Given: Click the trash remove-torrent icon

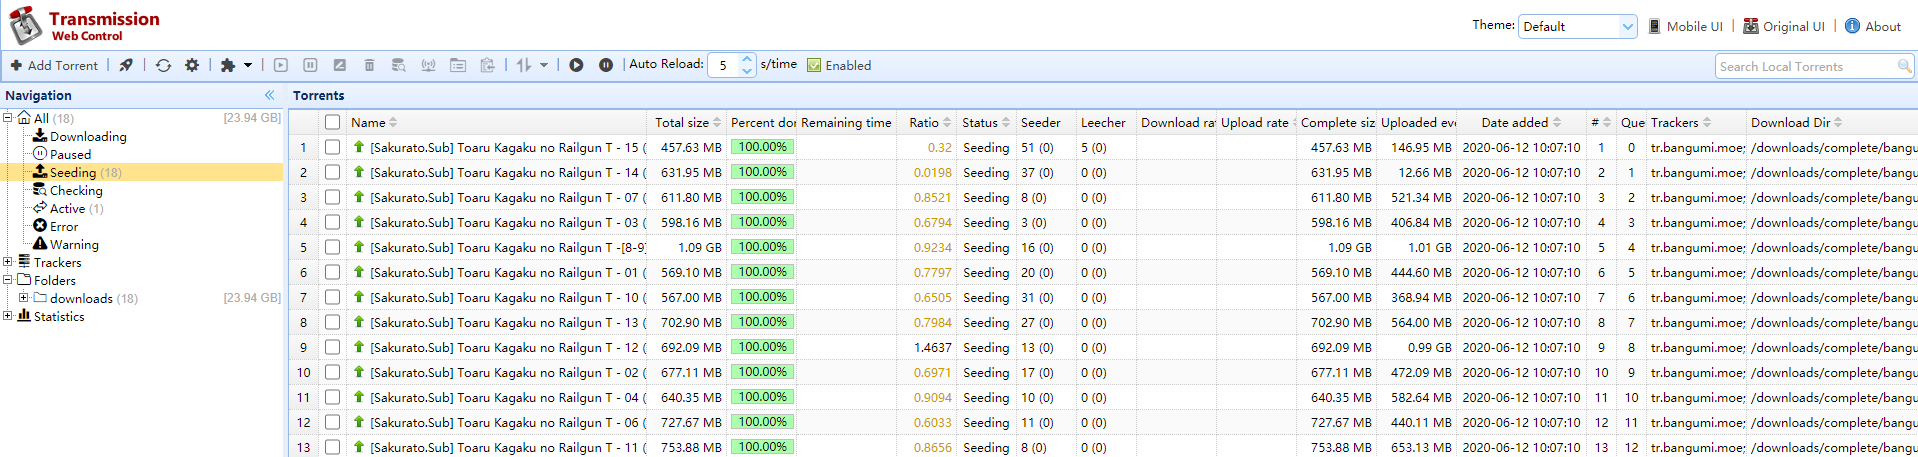Looking at the screenshot, I should [369, 65].
